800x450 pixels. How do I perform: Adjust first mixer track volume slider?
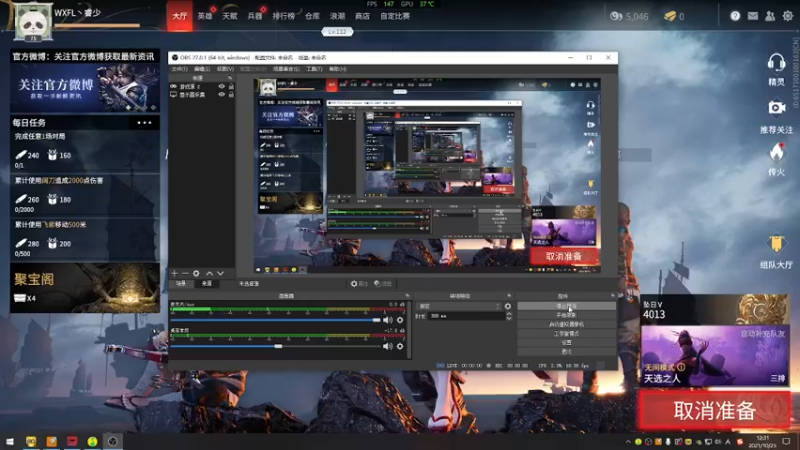coord(276,320)
